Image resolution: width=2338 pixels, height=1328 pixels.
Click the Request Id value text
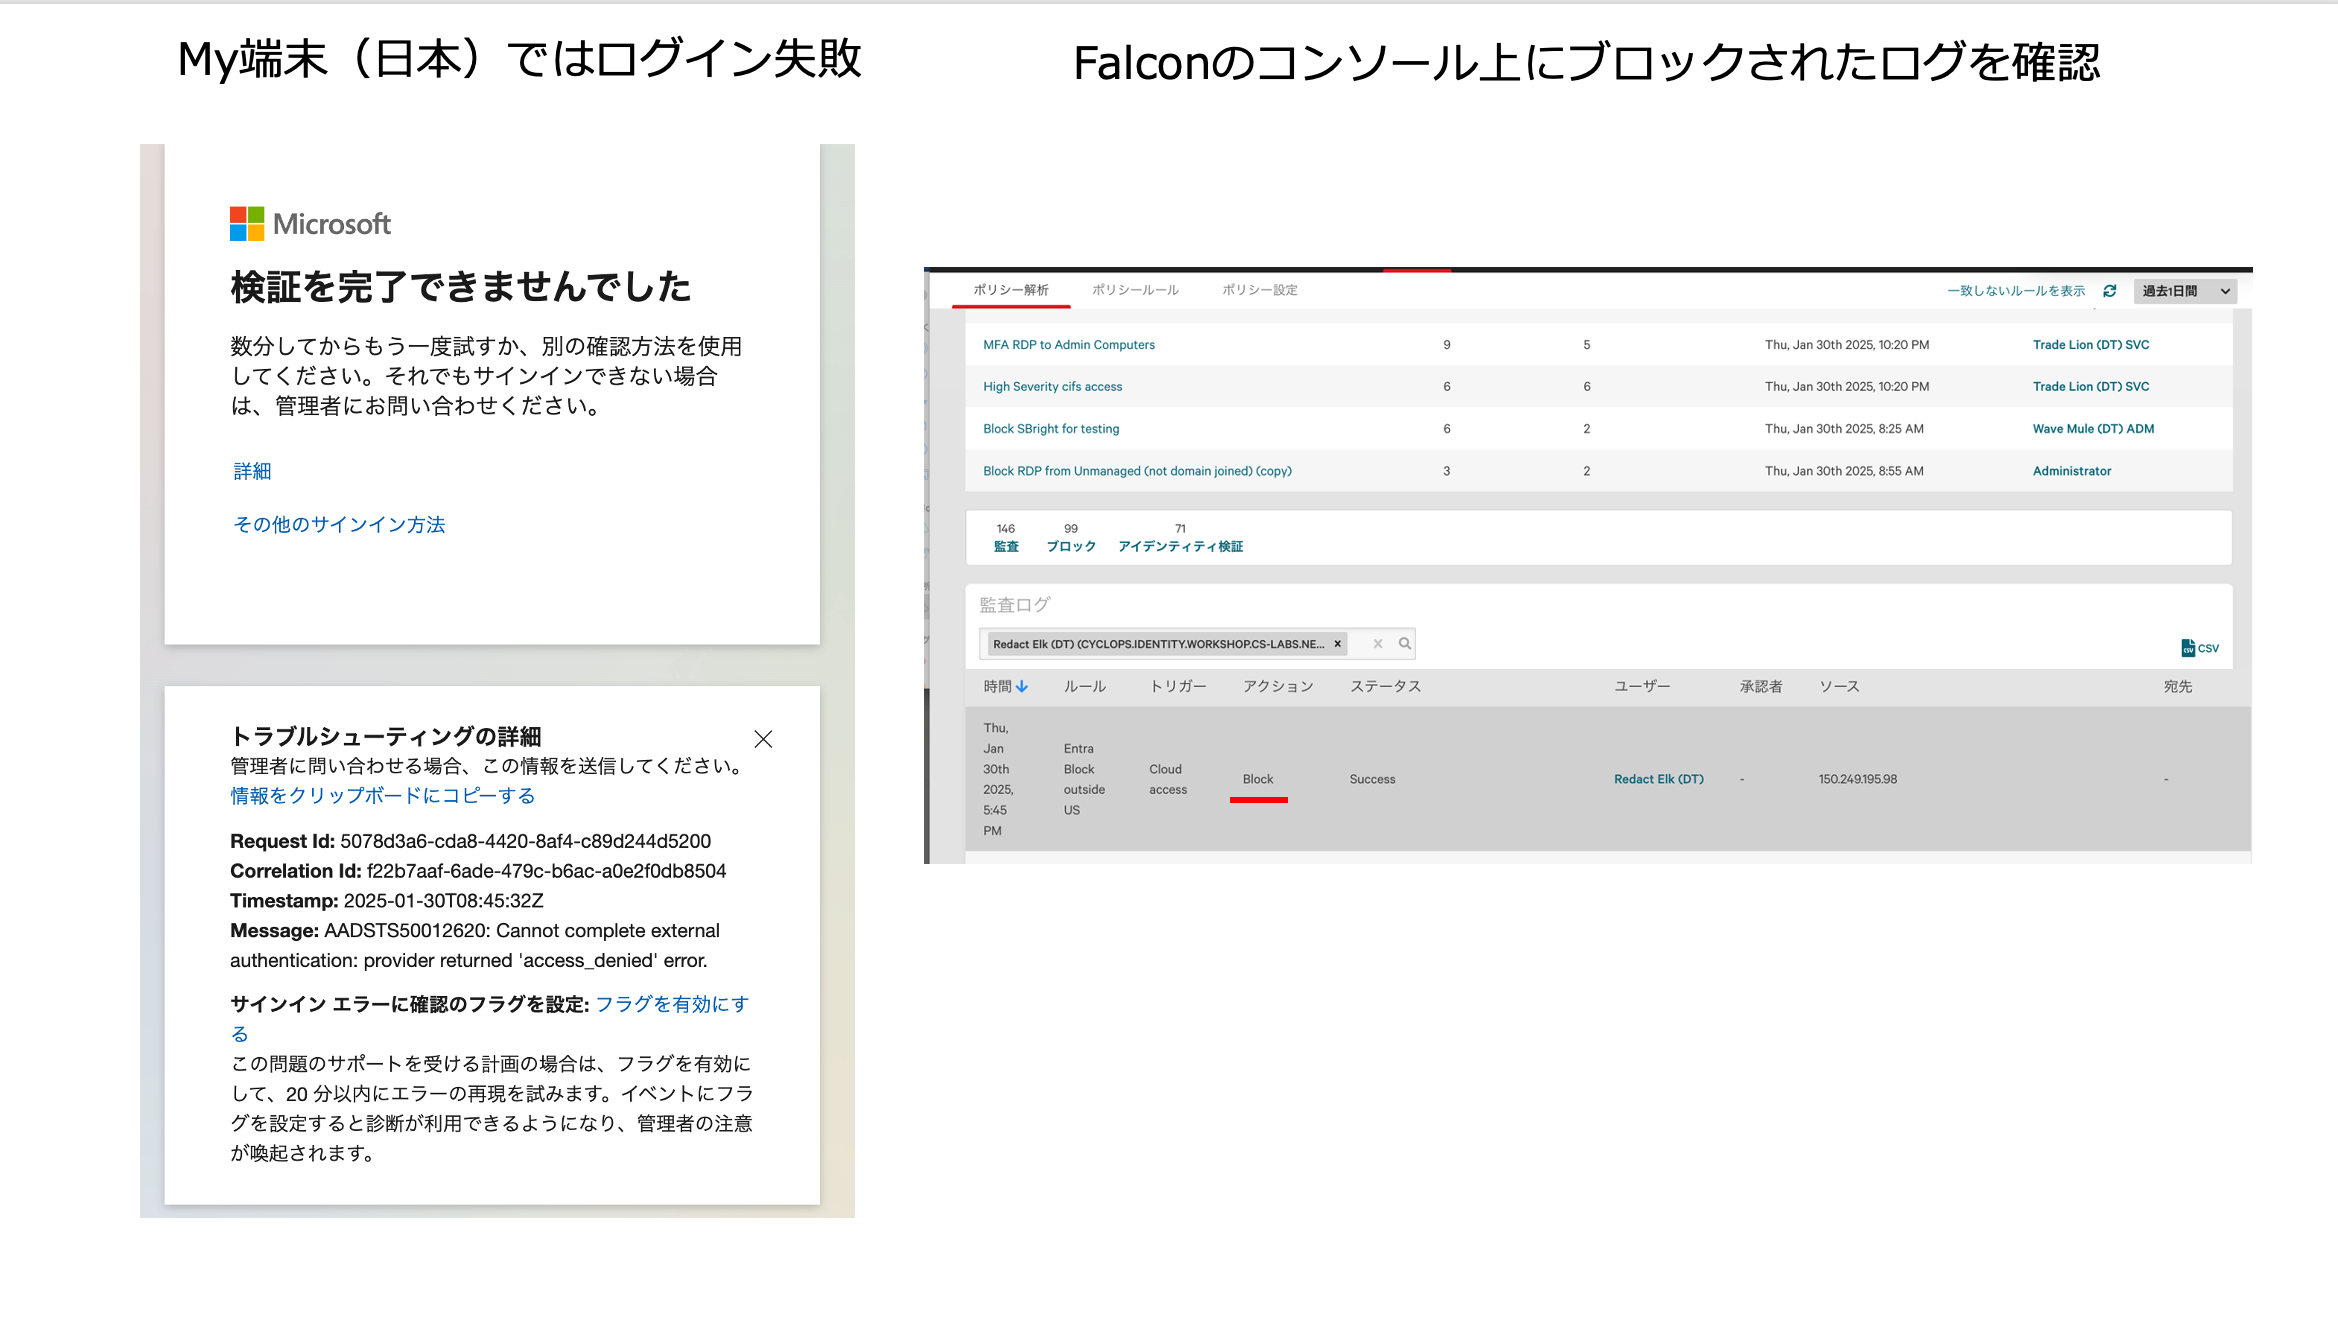(525, 842)
